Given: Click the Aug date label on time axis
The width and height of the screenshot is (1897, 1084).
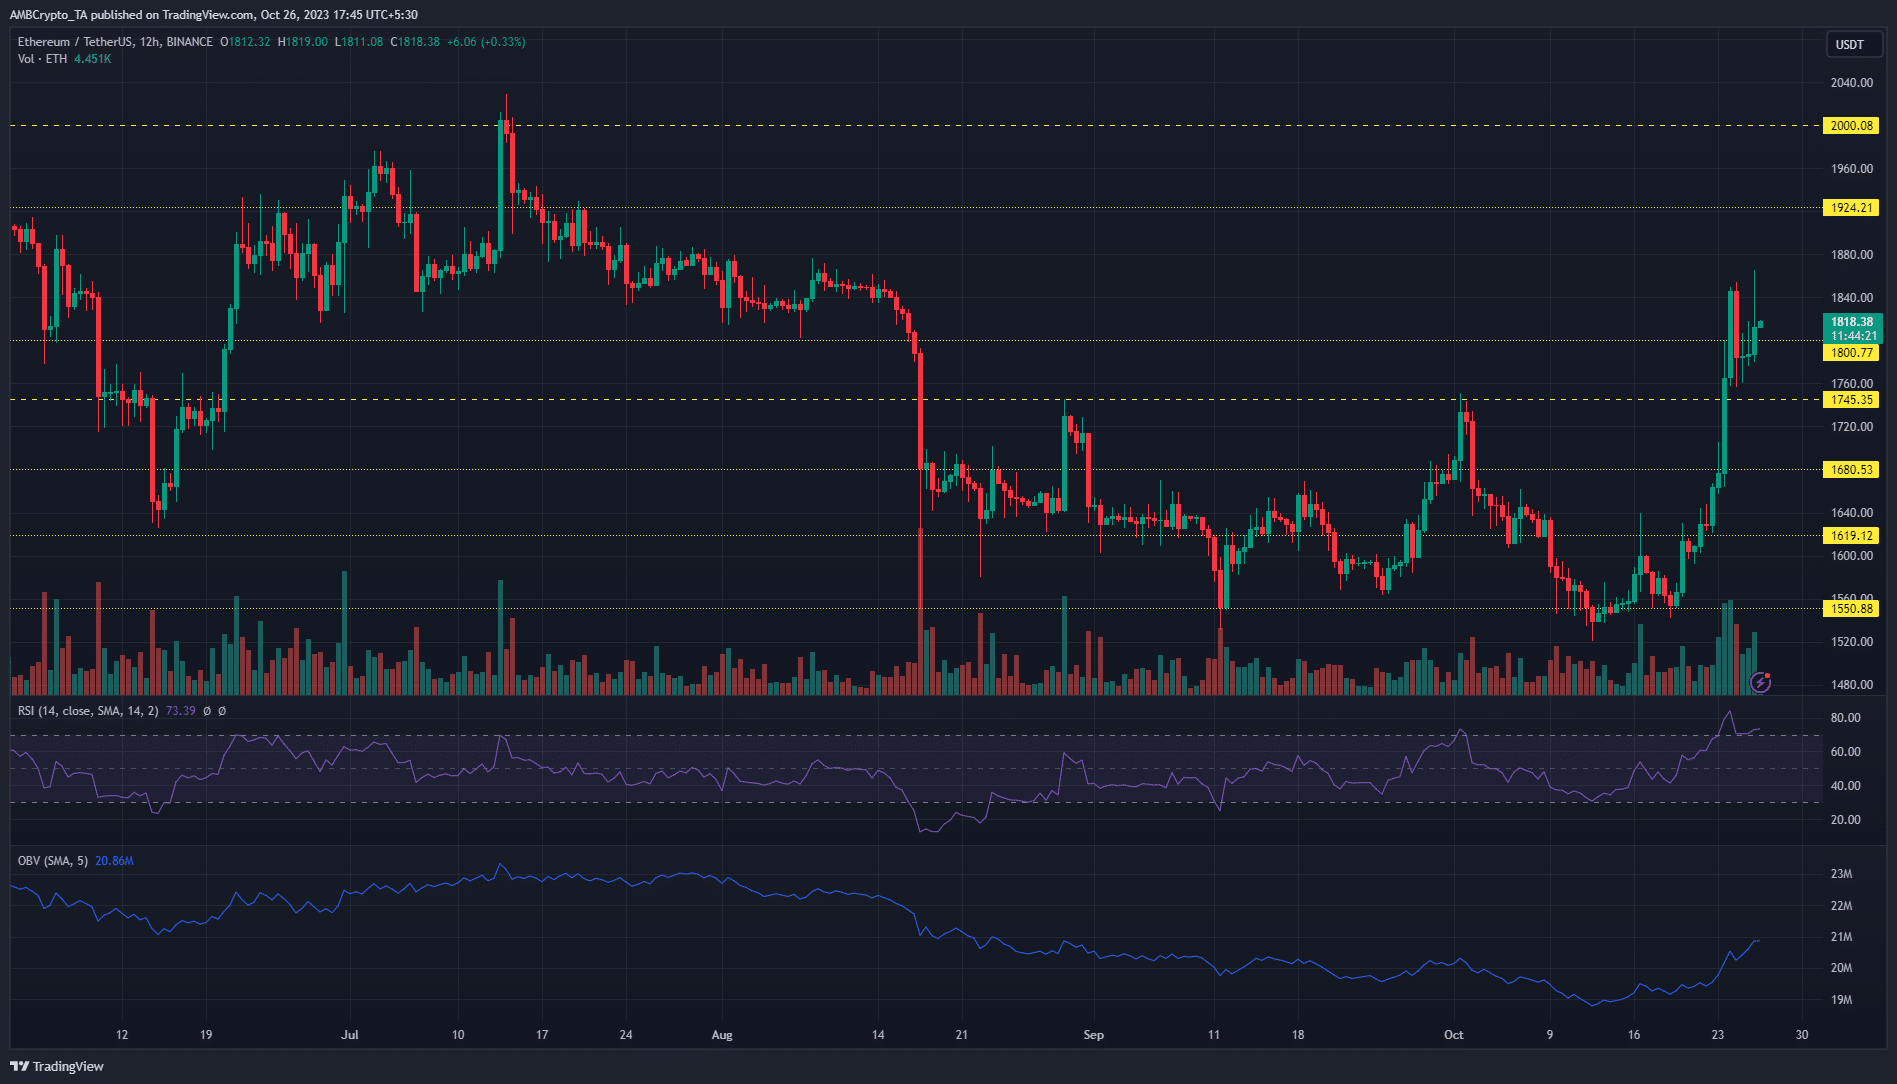Looking at the screenshot, I should pyautogui.click(x=722, y=1035).
